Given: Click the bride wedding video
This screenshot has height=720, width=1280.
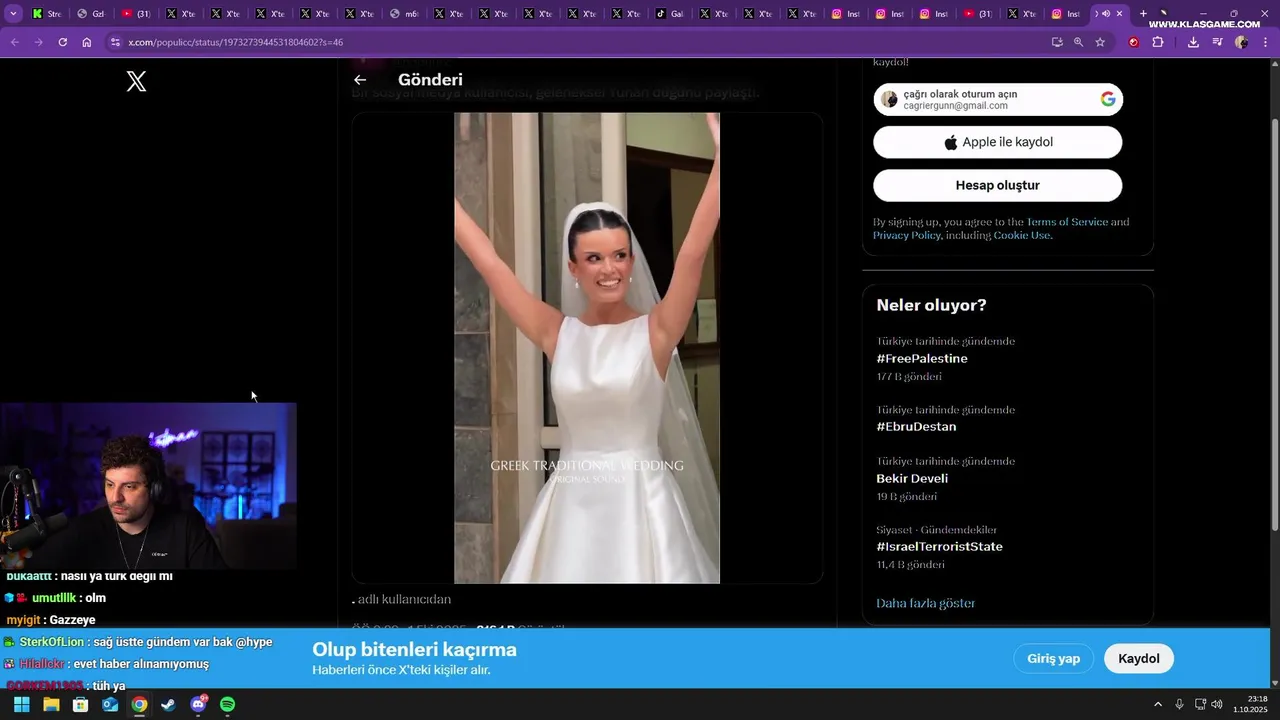Looking at the screenshot, I should coord(587,348).
